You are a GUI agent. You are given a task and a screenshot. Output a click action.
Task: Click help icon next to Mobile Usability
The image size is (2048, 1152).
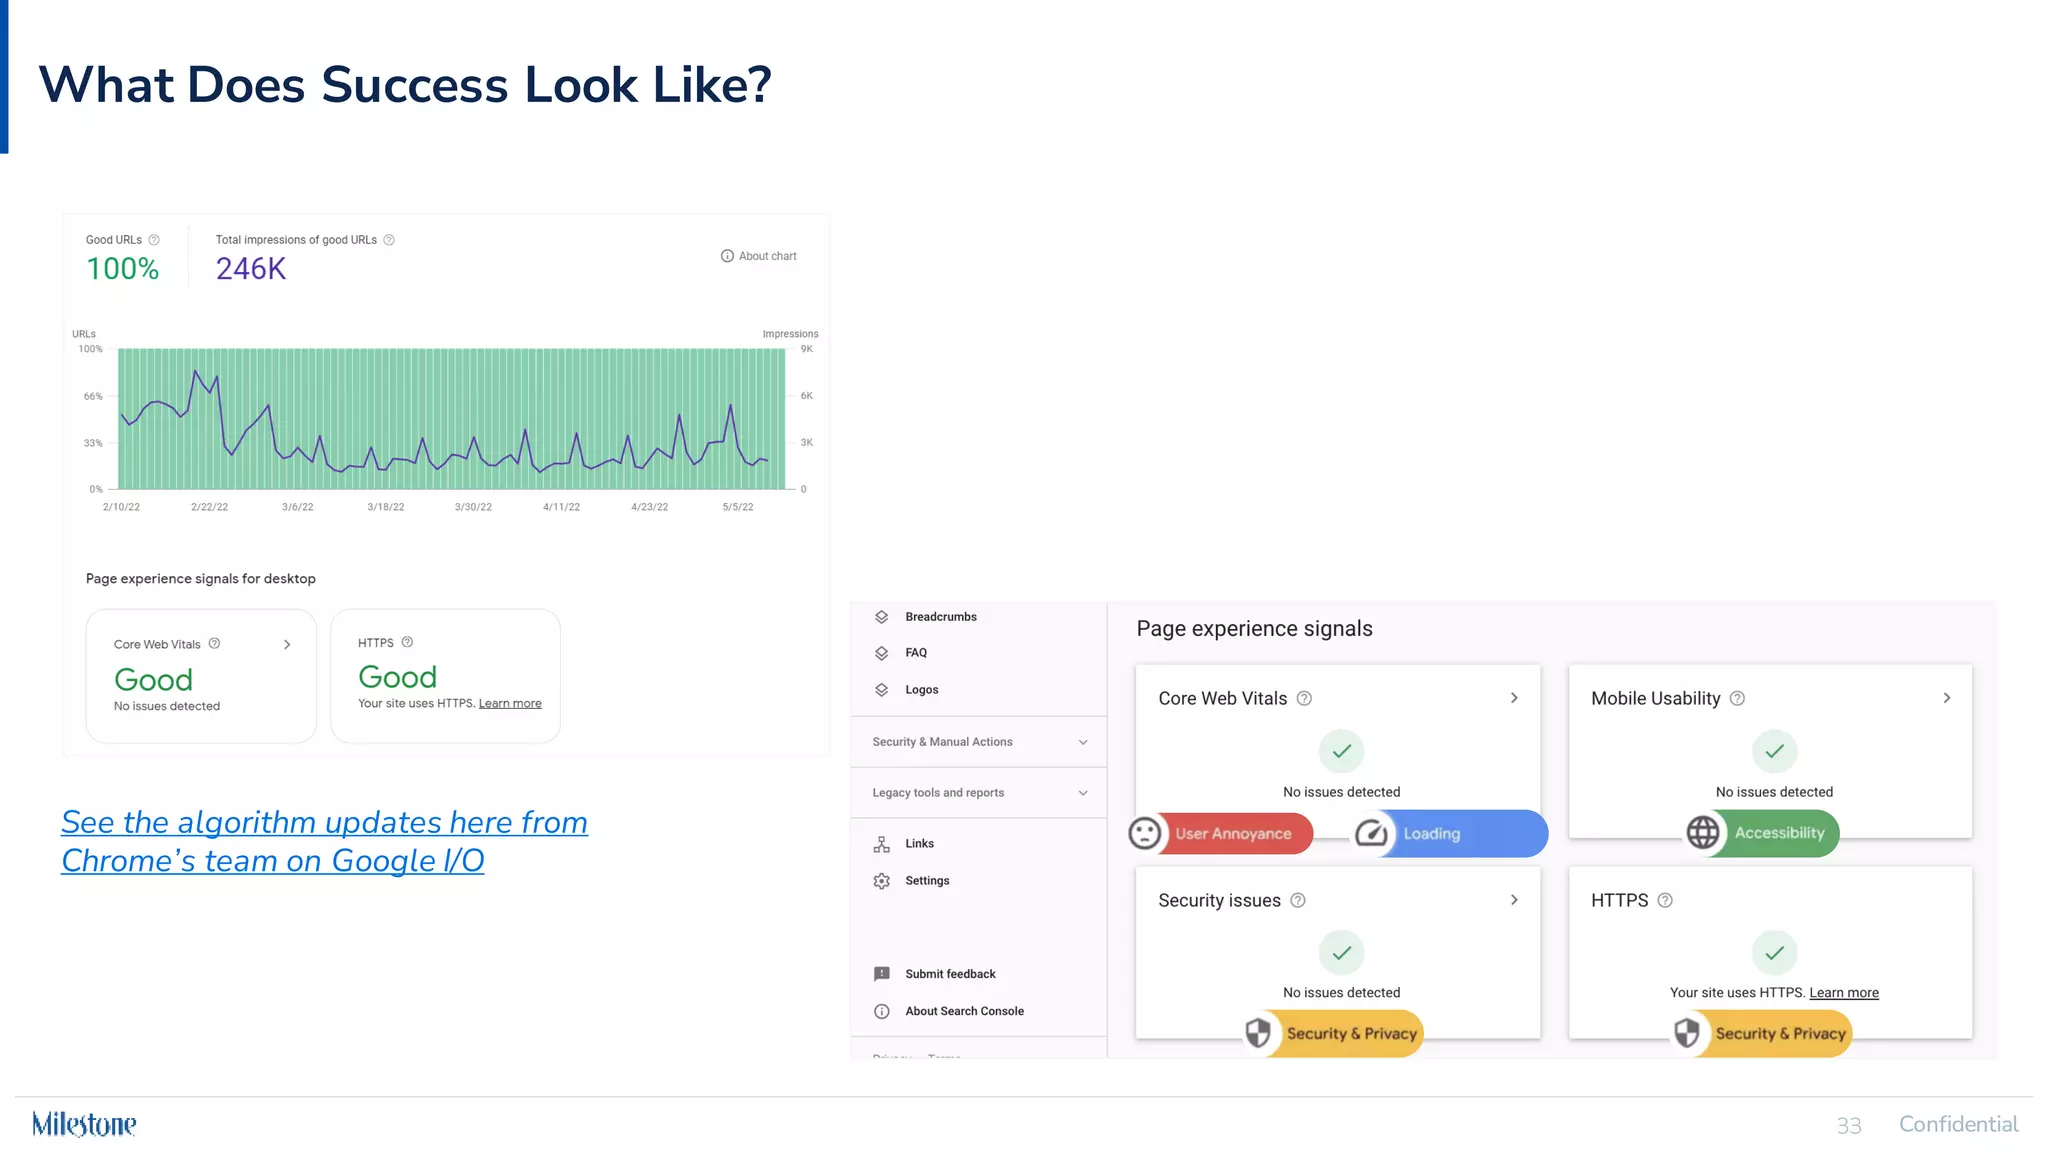click(1737, 698)
